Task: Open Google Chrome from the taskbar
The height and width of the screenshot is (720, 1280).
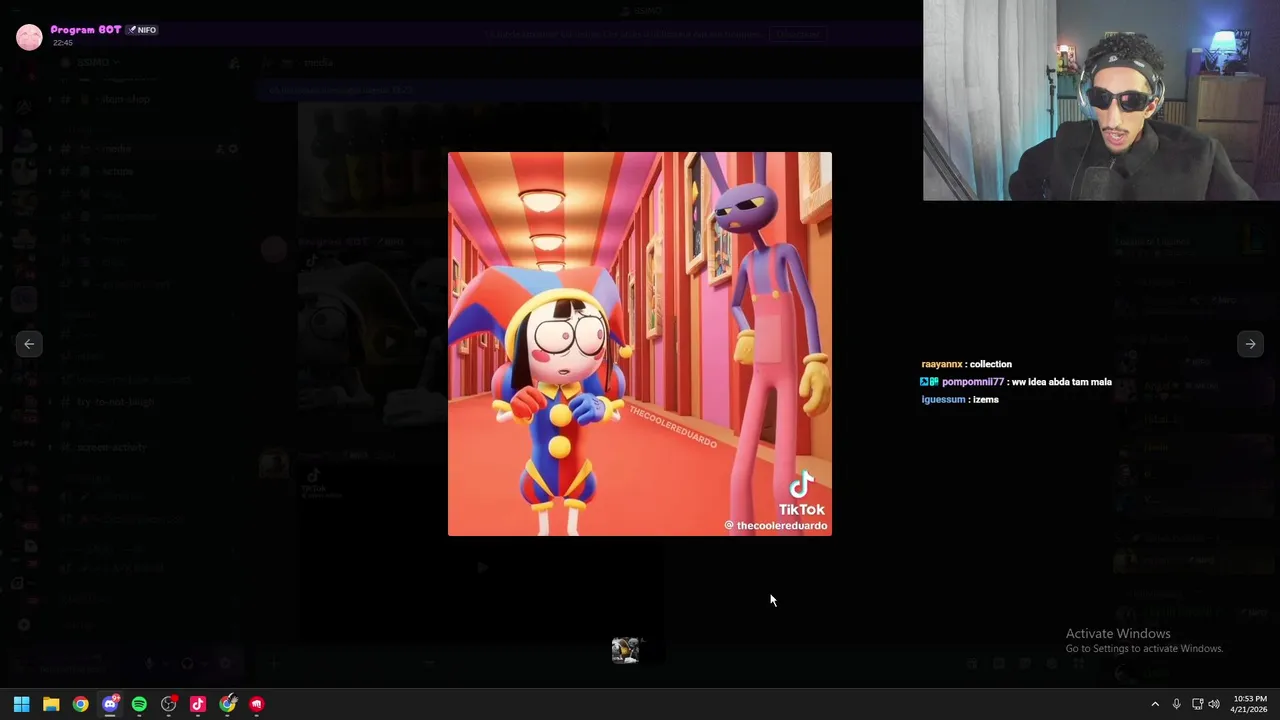Action: 80,704
